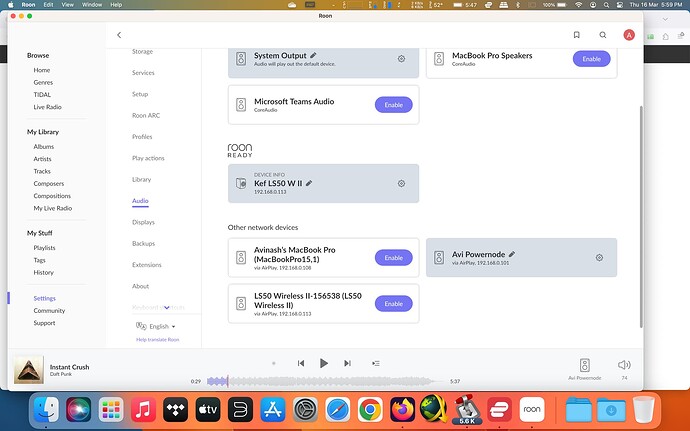Open Community in the sidebar
690x431 pixels.
pos(49,310)
